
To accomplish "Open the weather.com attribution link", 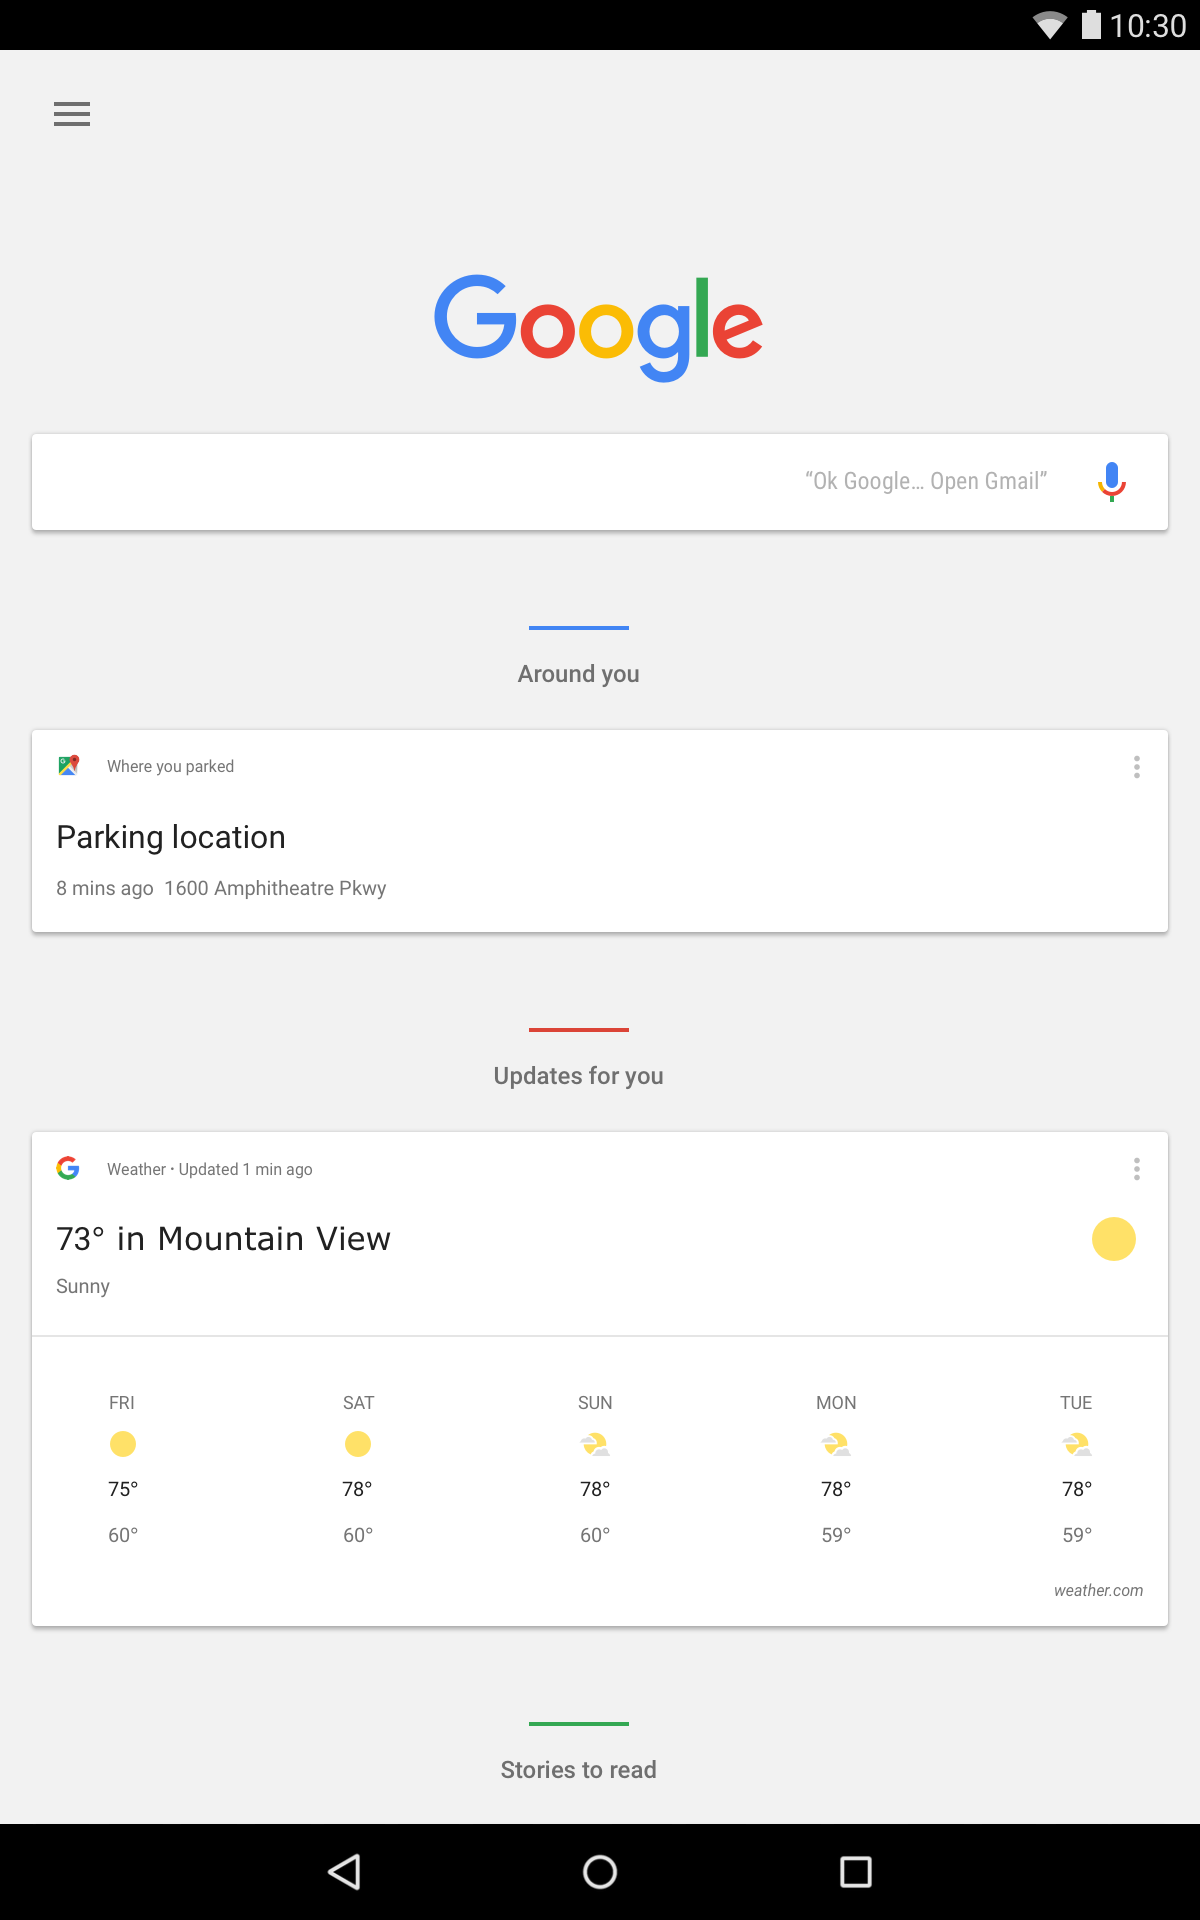I will pos(1098,1590).
